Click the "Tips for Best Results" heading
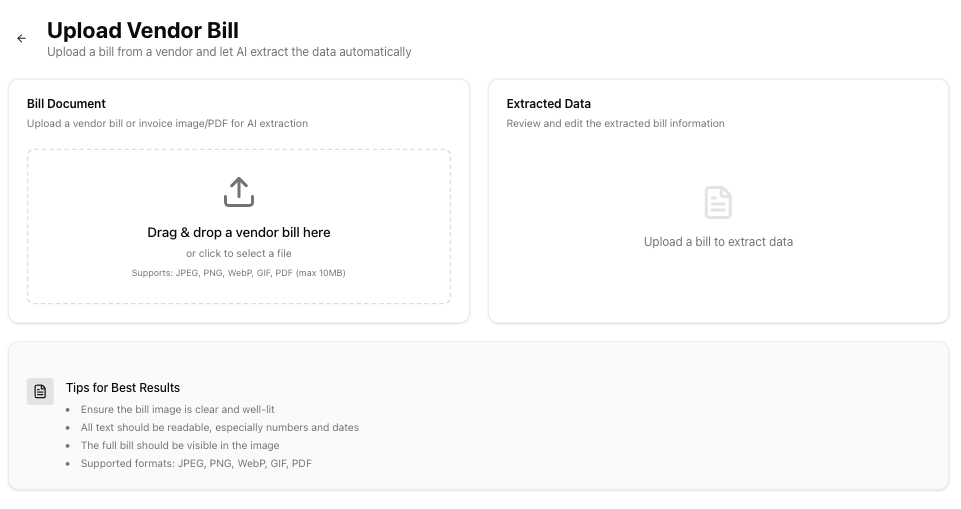This screenshot has height=509, width=961. [123, 388]
